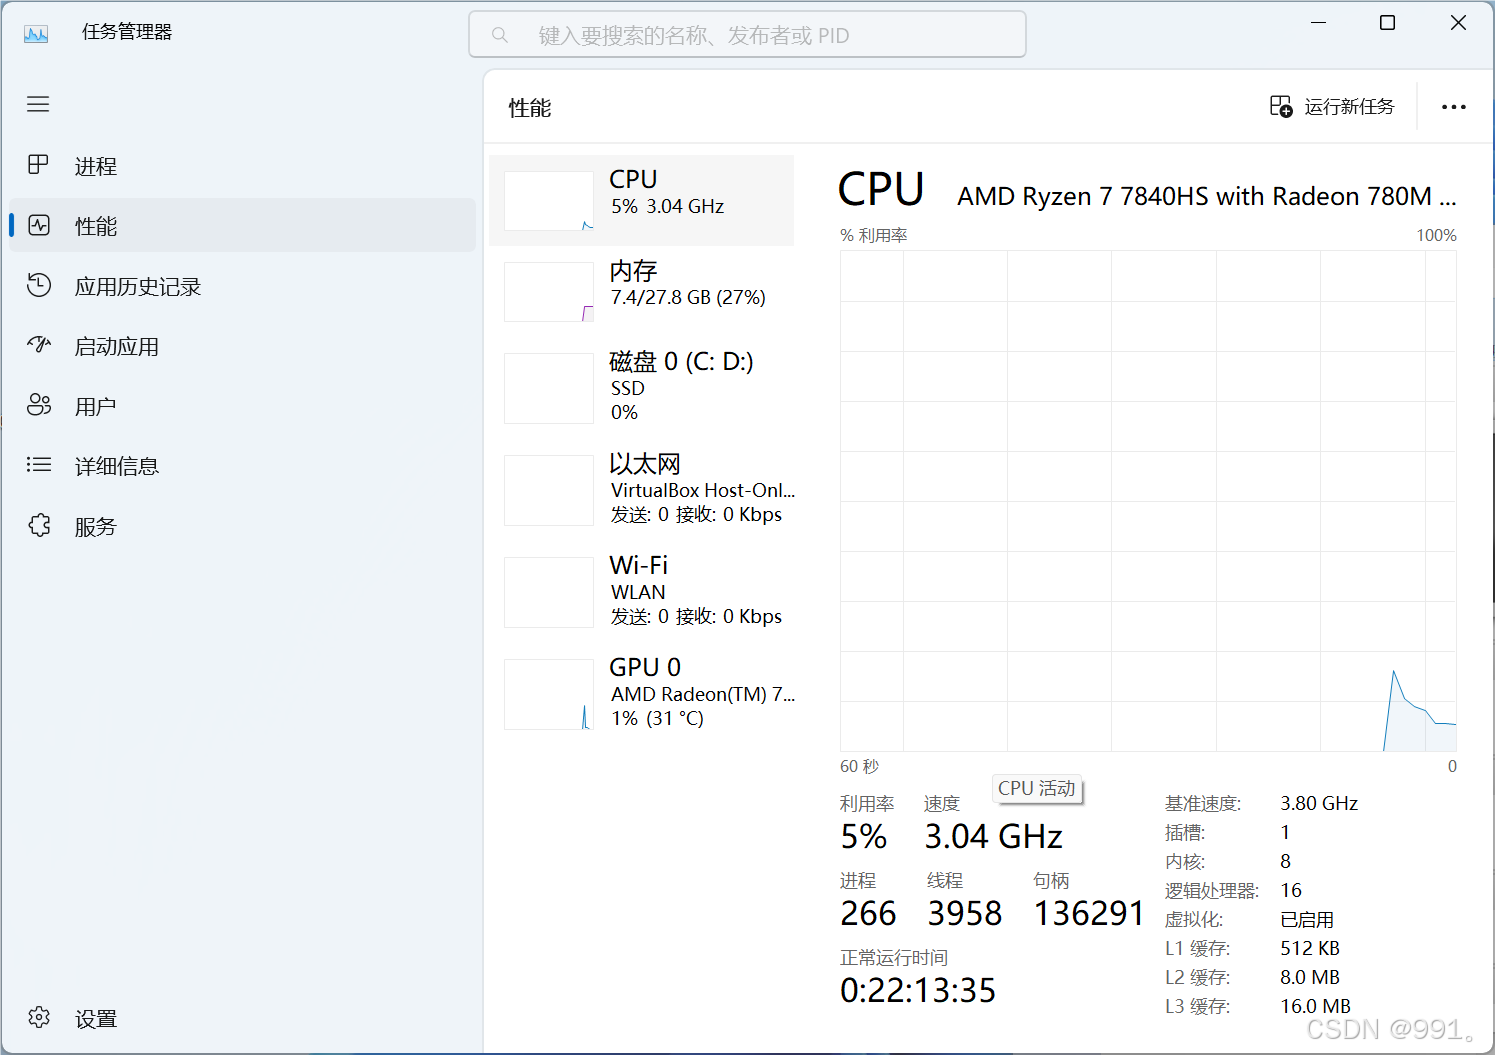Screen dimensions: 1495x1055
Task: Click the AMD Ryzen 7 7840HS processor name
Action: 1207,196
